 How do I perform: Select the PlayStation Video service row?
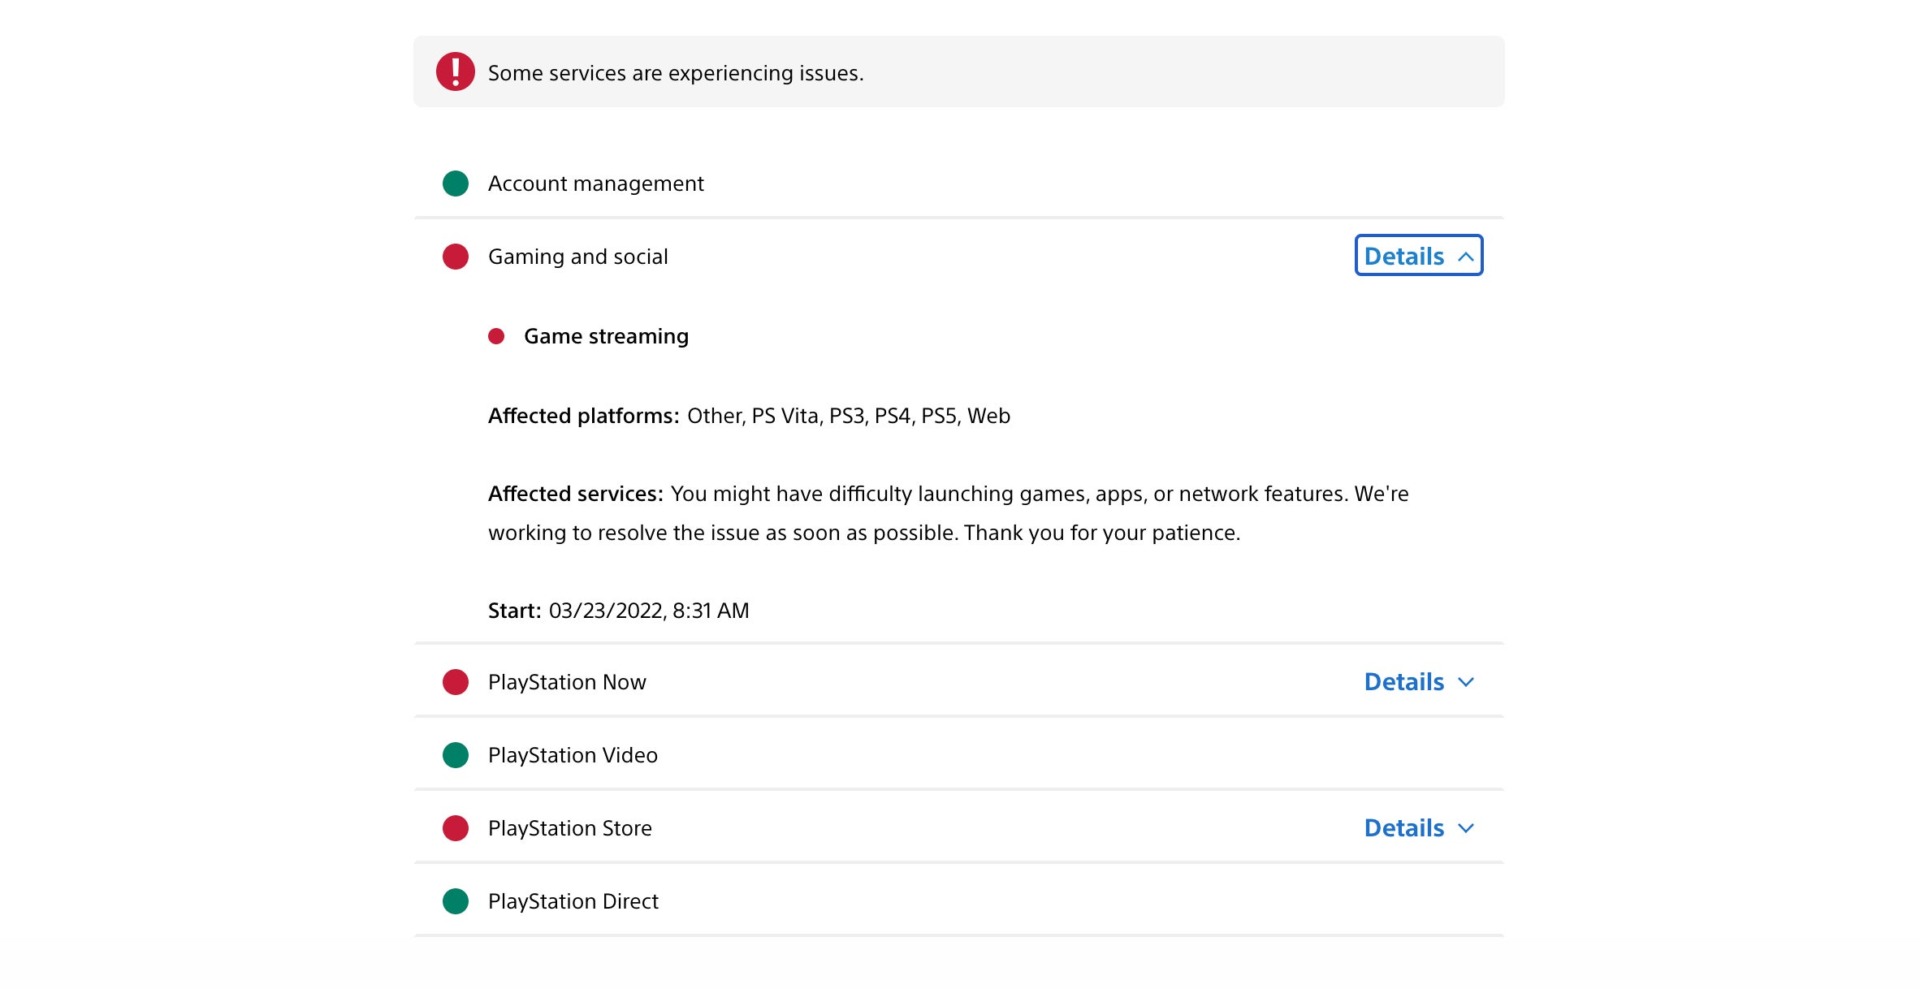pyautogui.click(x=572, y=755)
